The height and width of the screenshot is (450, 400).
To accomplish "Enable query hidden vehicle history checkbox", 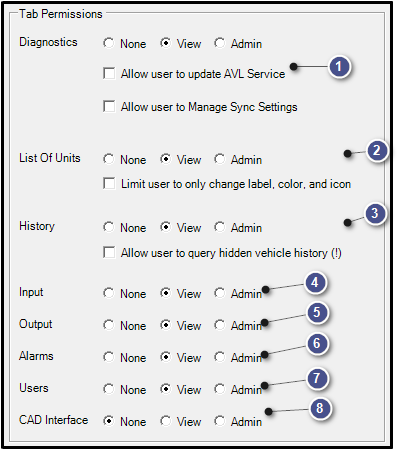I will click(x=109, y=253).
